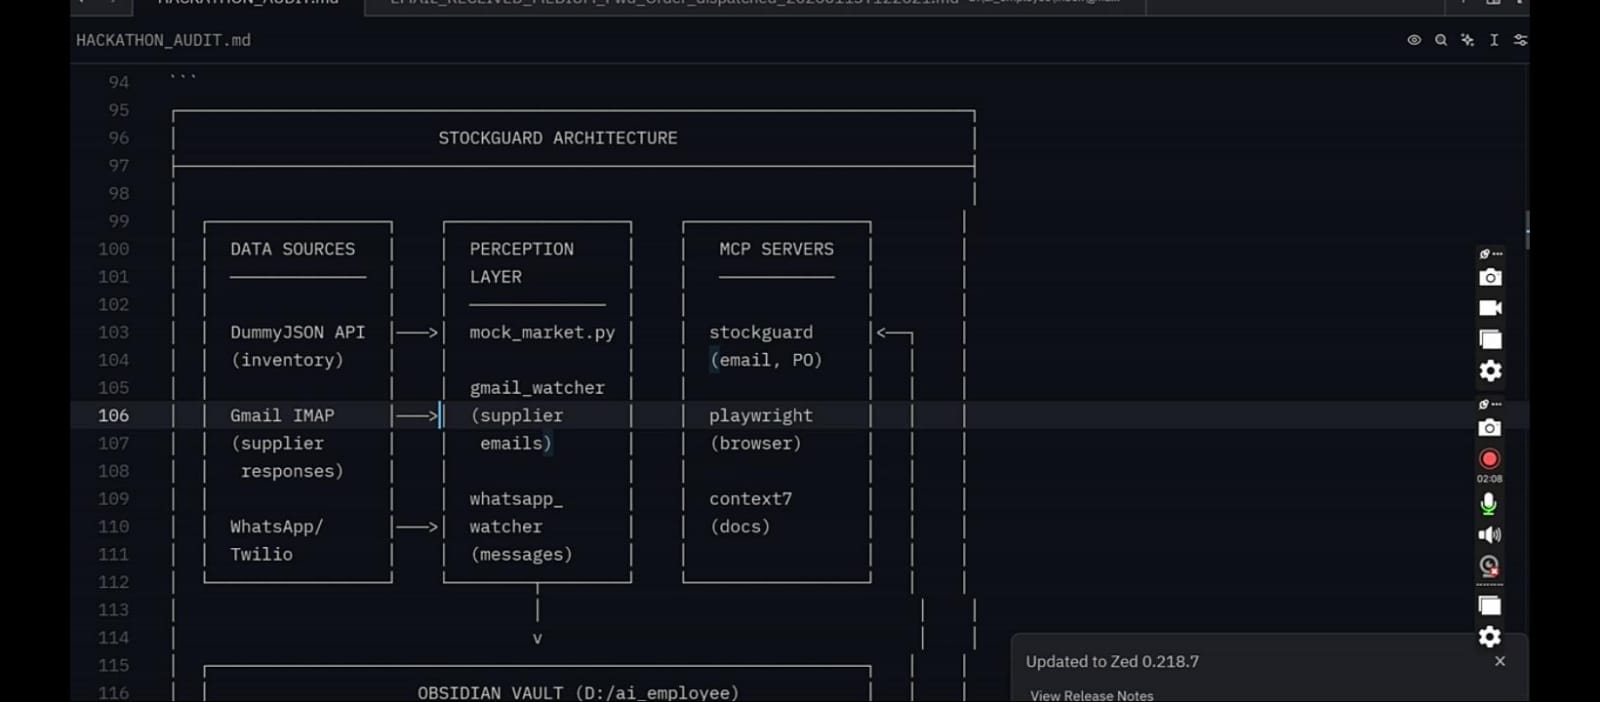Stop recording with the red record button

[x=1489, y=459]
